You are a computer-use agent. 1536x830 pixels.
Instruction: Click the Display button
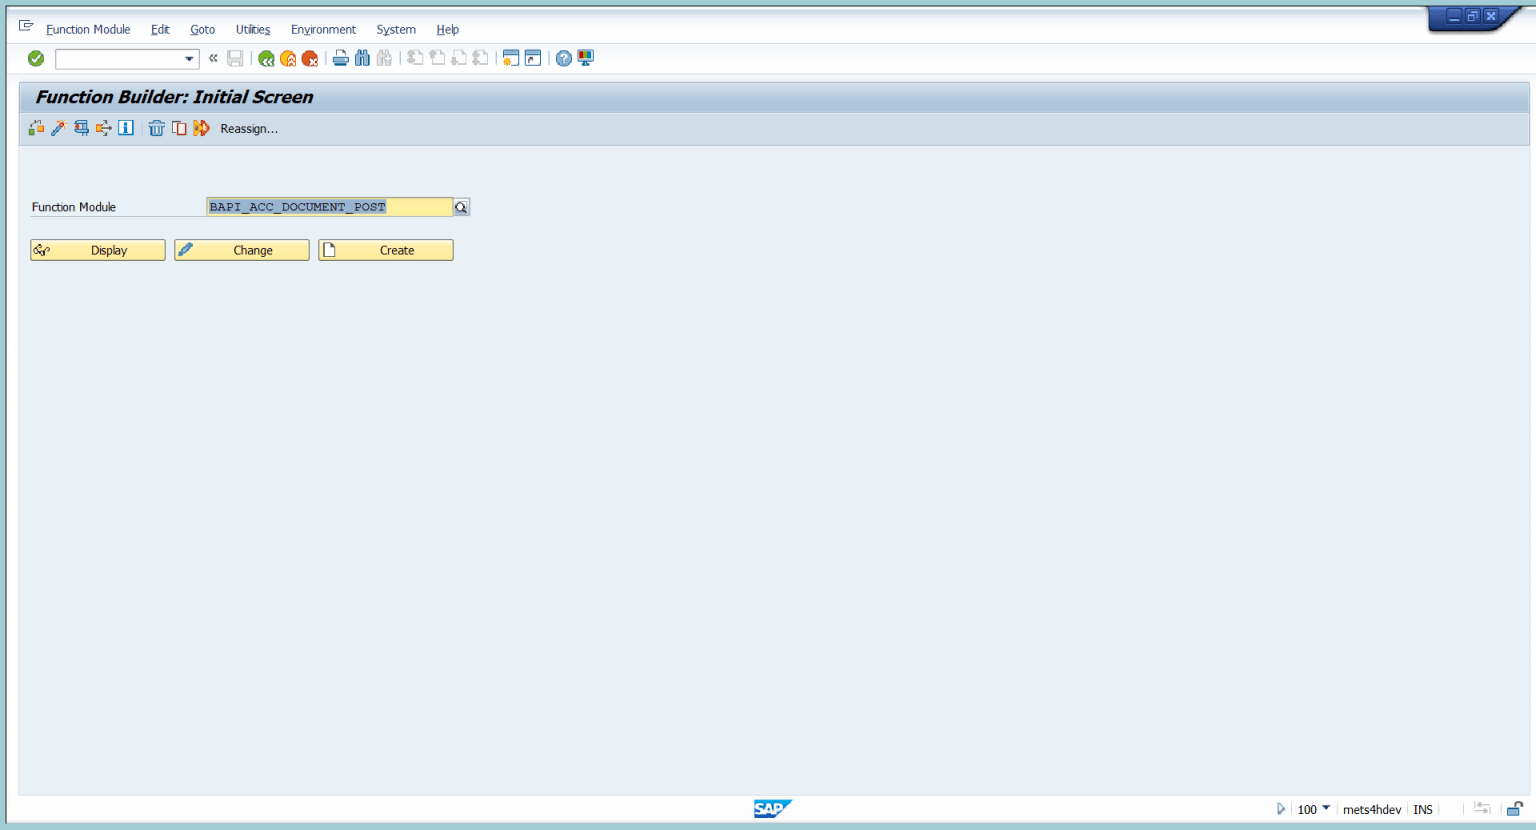[x=97, y=250]
